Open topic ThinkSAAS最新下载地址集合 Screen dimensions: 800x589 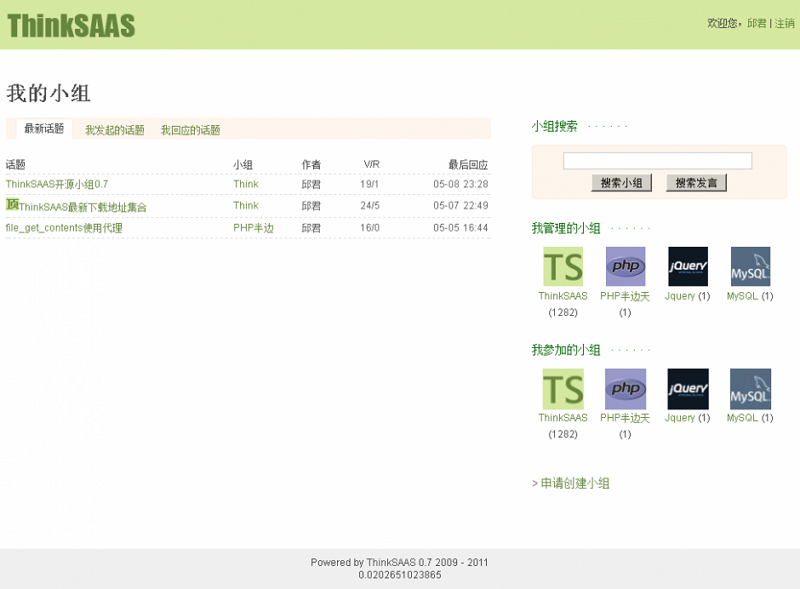(83, 207)
